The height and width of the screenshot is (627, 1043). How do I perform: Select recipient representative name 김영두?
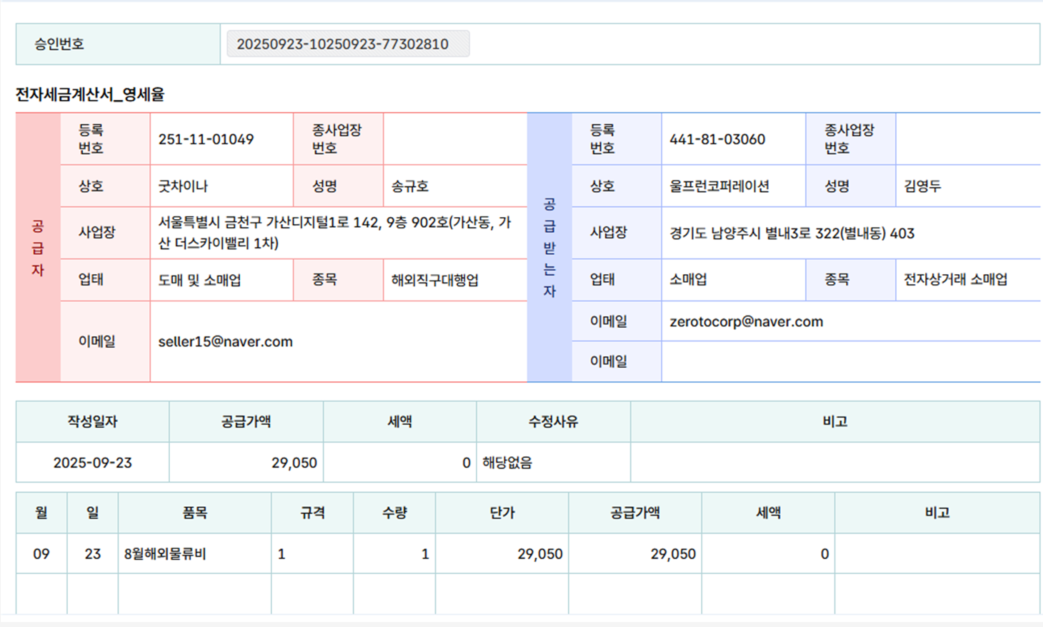pos(922,187)
